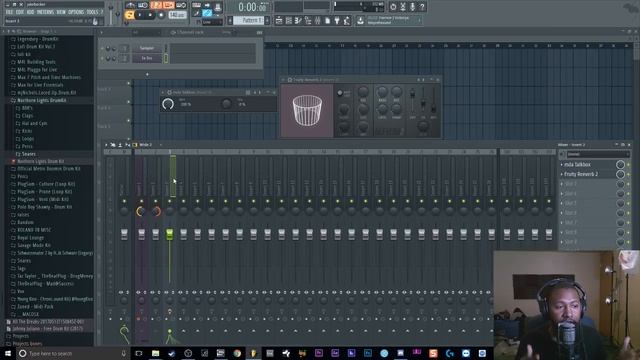Expand the Legendary - DrumKit folder

coord(38,39)
